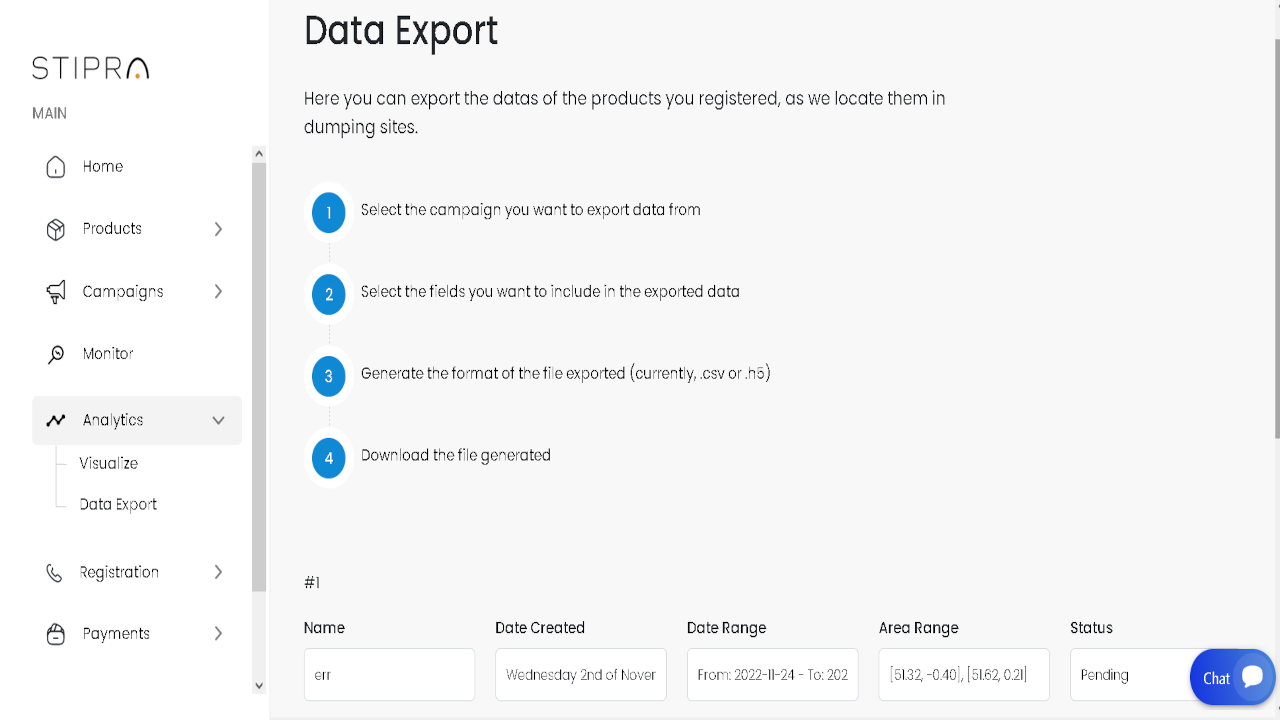The width and height of the screenshot is (1280, 720).
Task: Click the Registration phone icon
Action: tap(54, 573)
